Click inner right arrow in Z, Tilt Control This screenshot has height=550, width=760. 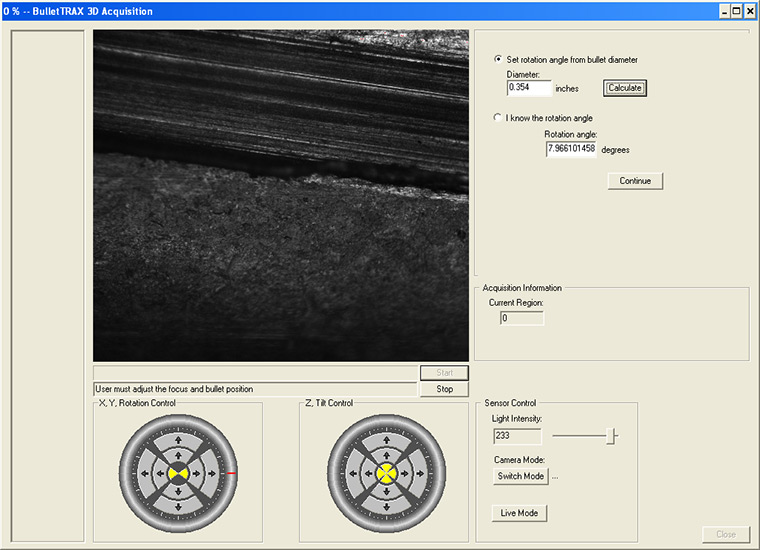[404, 473]
